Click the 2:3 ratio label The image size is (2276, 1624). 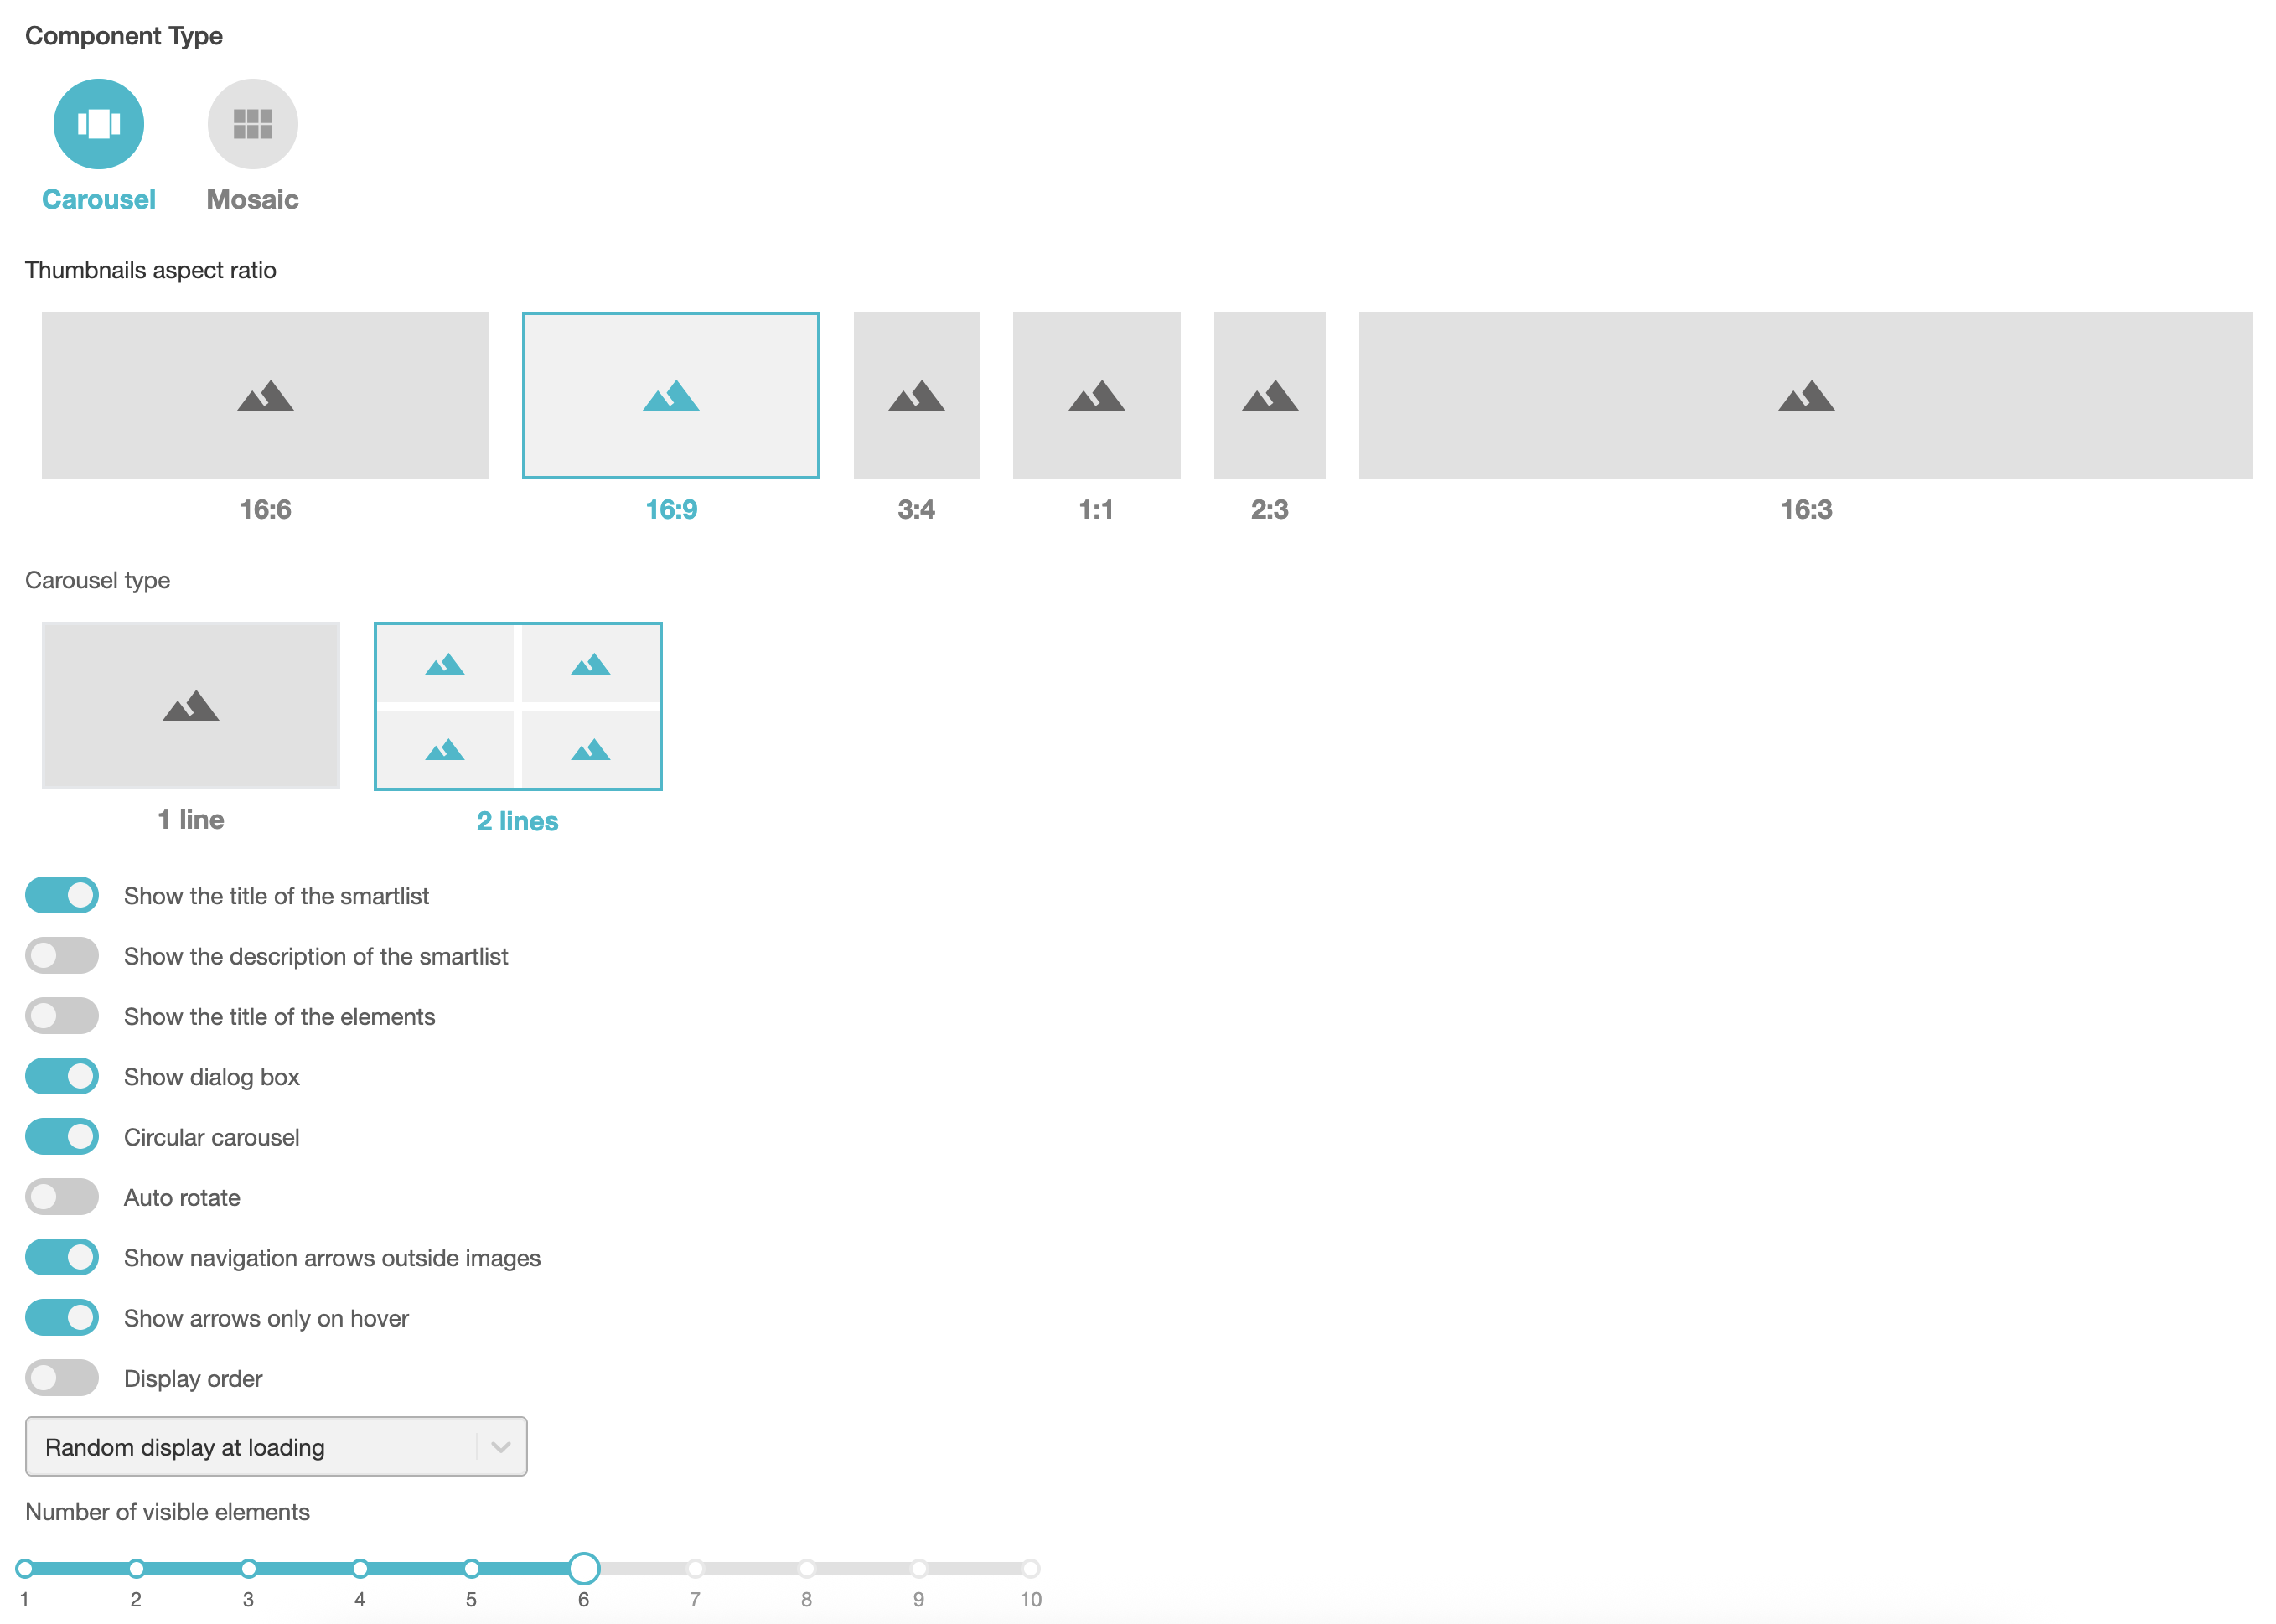1269,509
